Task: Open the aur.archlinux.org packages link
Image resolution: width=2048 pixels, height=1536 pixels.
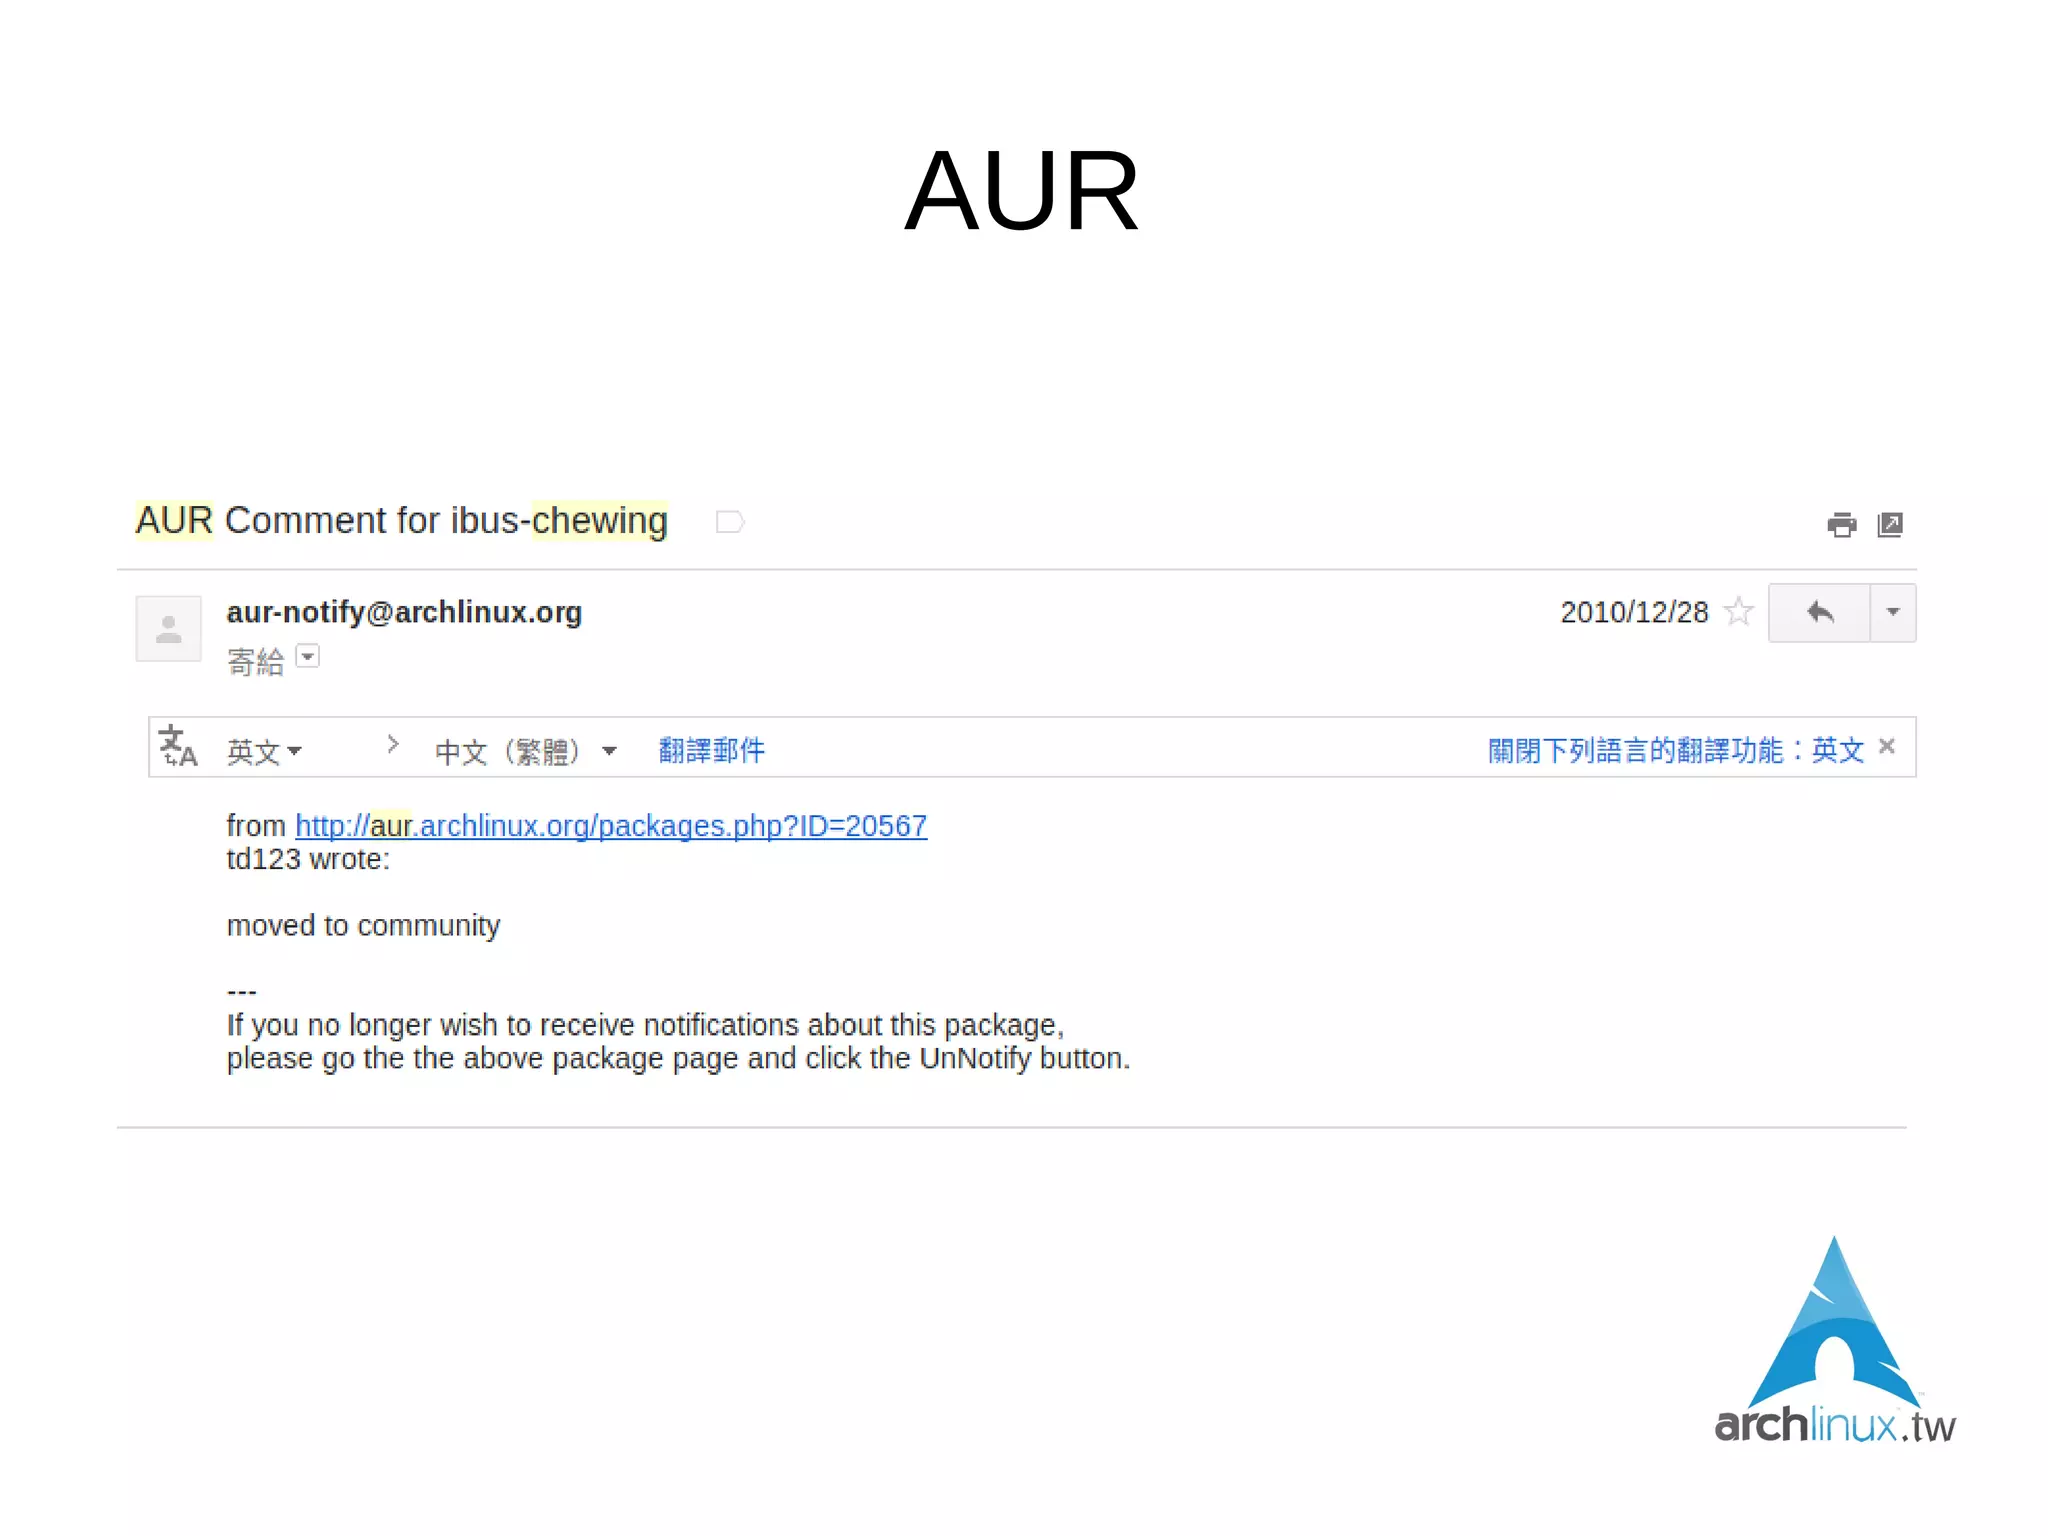Action: (611, 826)
